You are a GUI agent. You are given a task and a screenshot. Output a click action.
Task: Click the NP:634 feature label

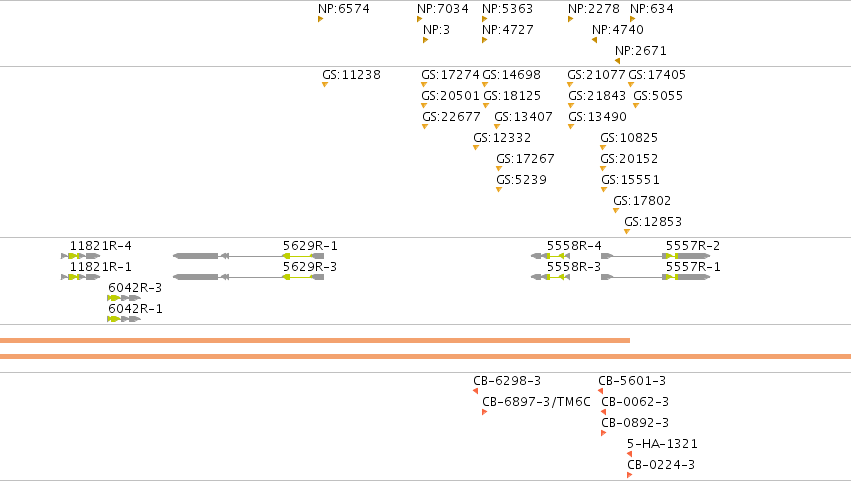coord(651,9)
